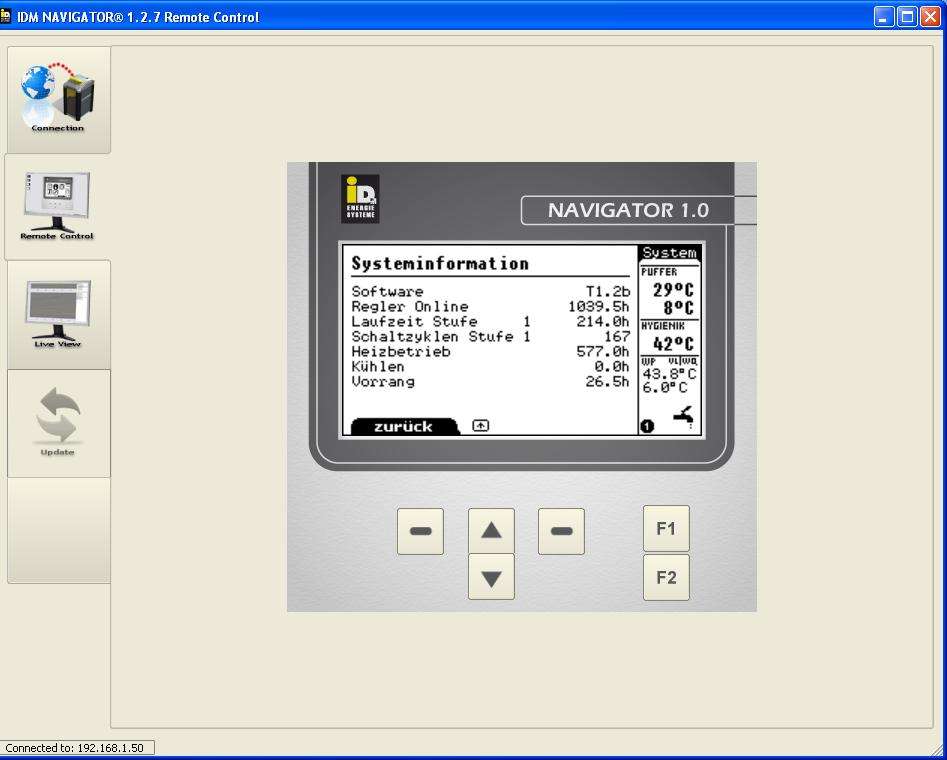Viewport: 947px width, 760px height.
Task: Select the Connected to 192.168.1.50 status
Action: 75,748
